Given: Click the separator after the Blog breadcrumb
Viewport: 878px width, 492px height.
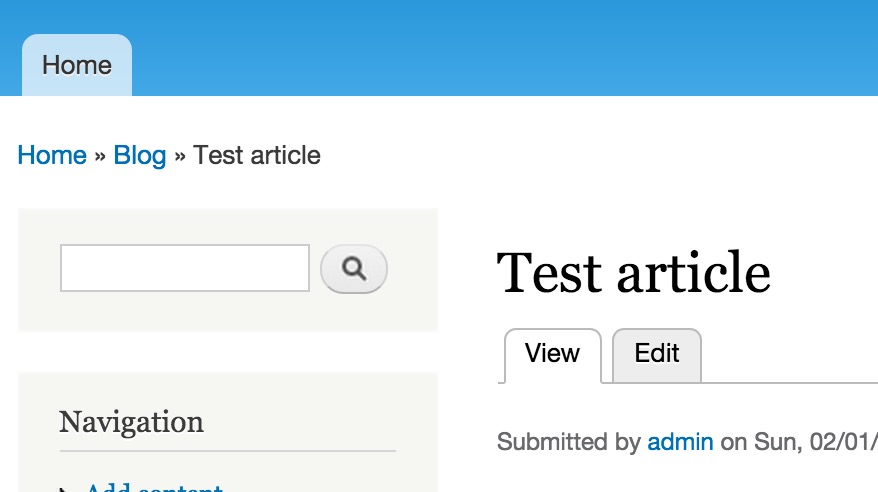Looking at the screenshot, I should 179,156.
